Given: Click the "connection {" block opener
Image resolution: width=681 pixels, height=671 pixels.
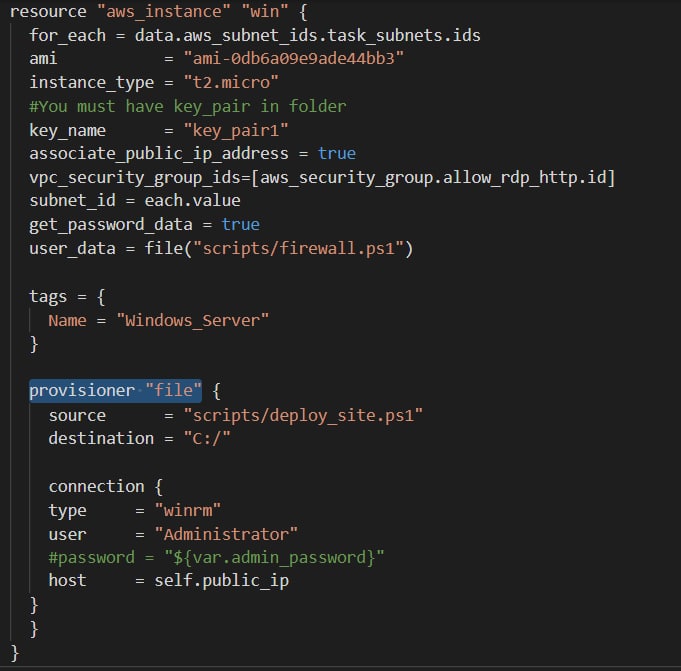Looking at the screenshot, I should pos(106,487).
